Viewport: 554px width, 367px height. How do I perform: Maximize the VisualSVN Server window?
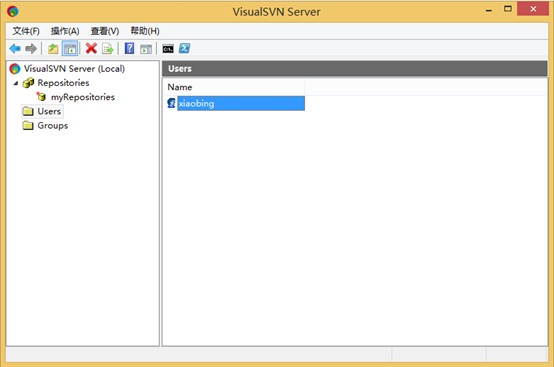tap(508, 9)
